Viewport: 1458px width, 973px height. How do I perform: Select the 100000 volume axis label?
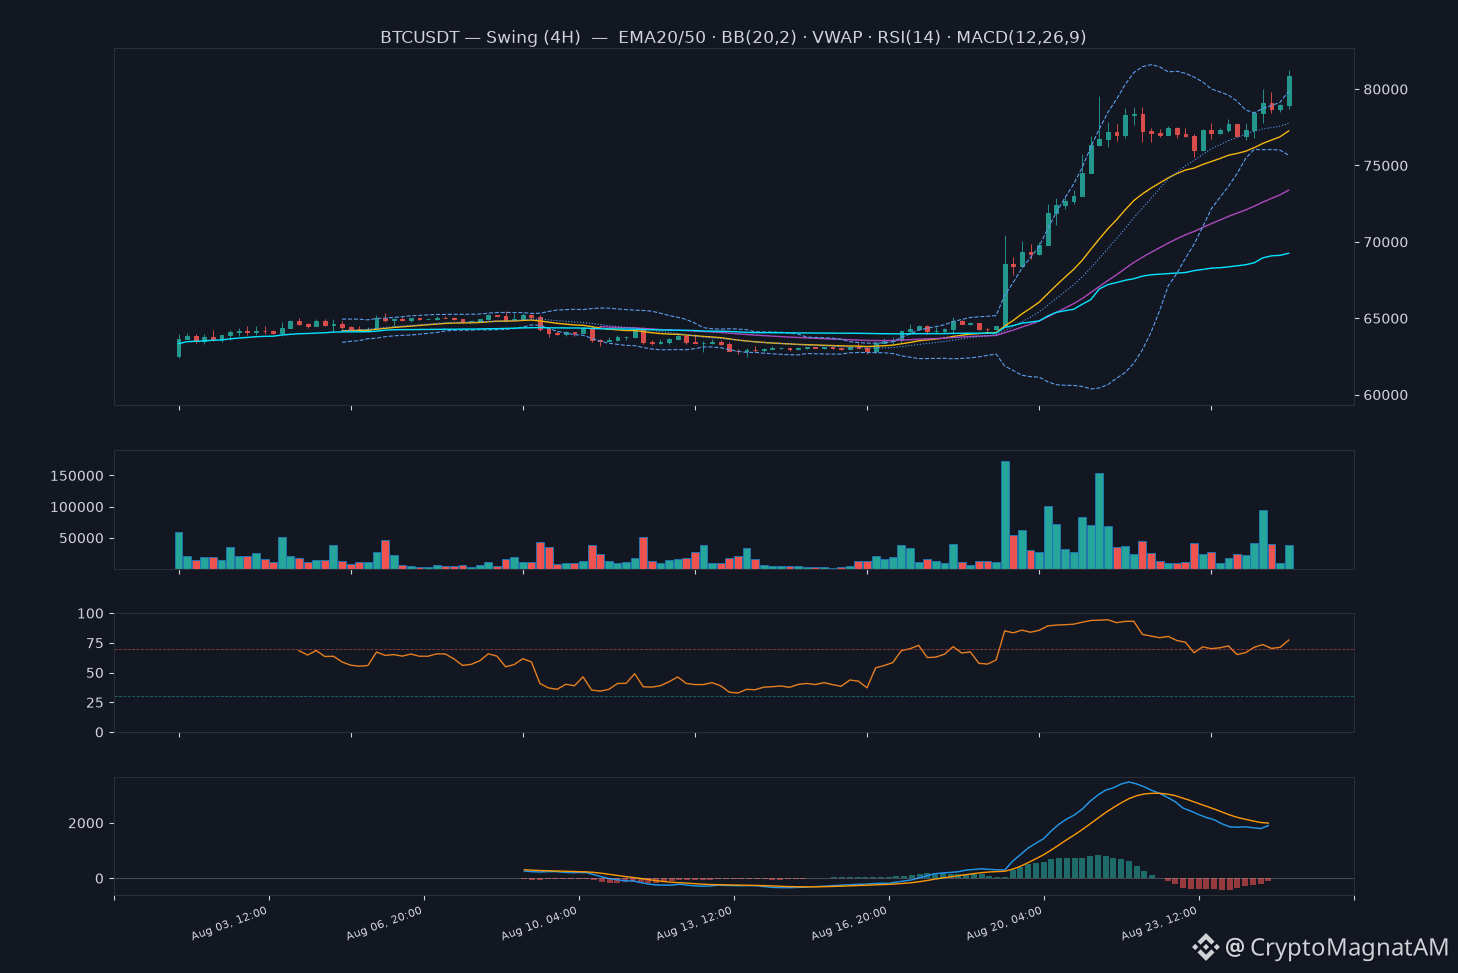point(77,507)
